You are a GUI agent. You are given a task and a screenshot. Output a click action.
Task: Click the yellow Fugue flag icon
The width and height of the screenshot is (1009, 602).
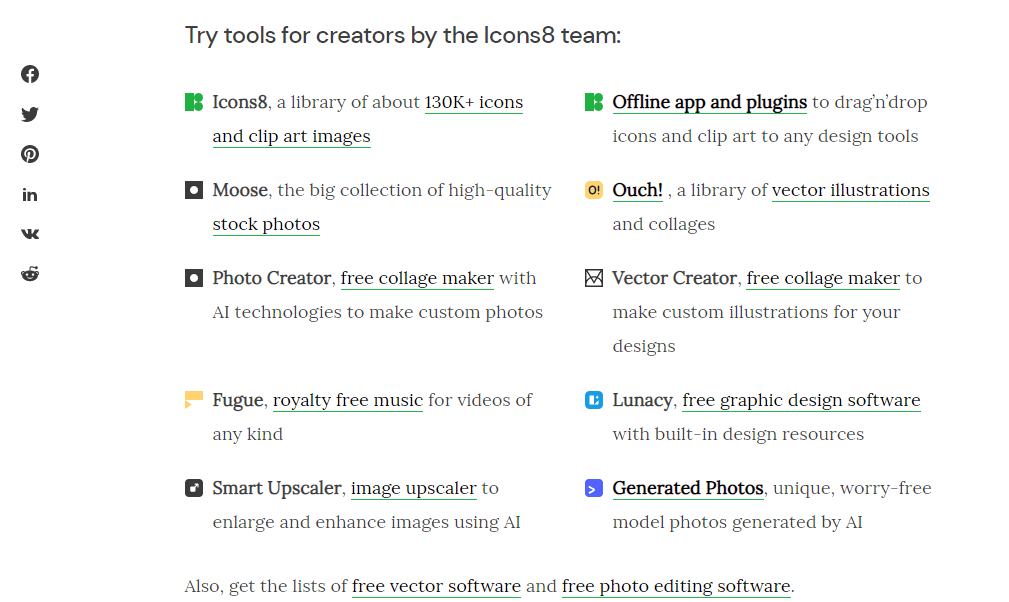pos(194,400)
